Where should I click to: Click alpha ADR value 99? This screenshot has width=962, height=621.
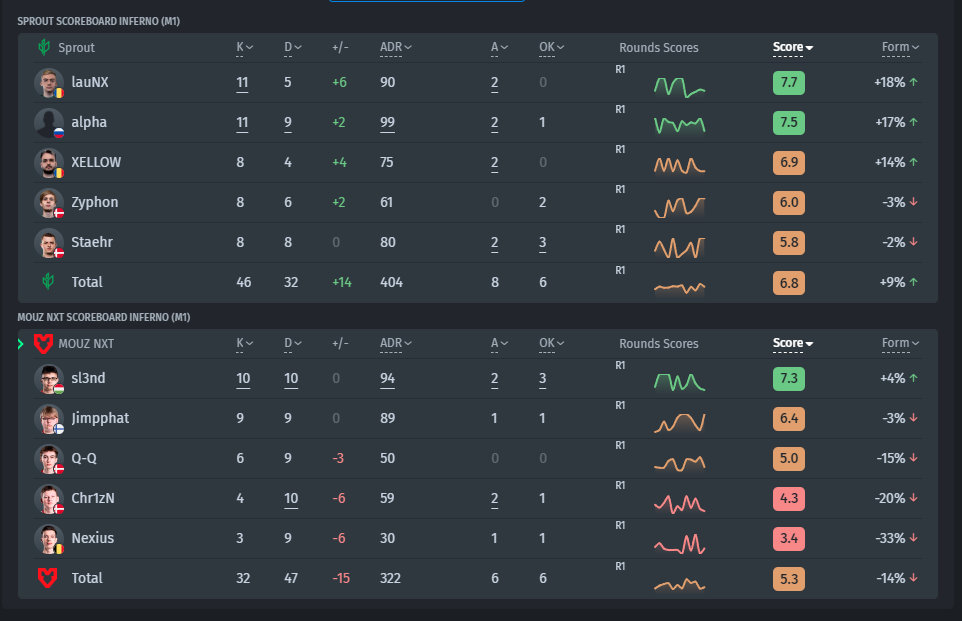(387, 123)
